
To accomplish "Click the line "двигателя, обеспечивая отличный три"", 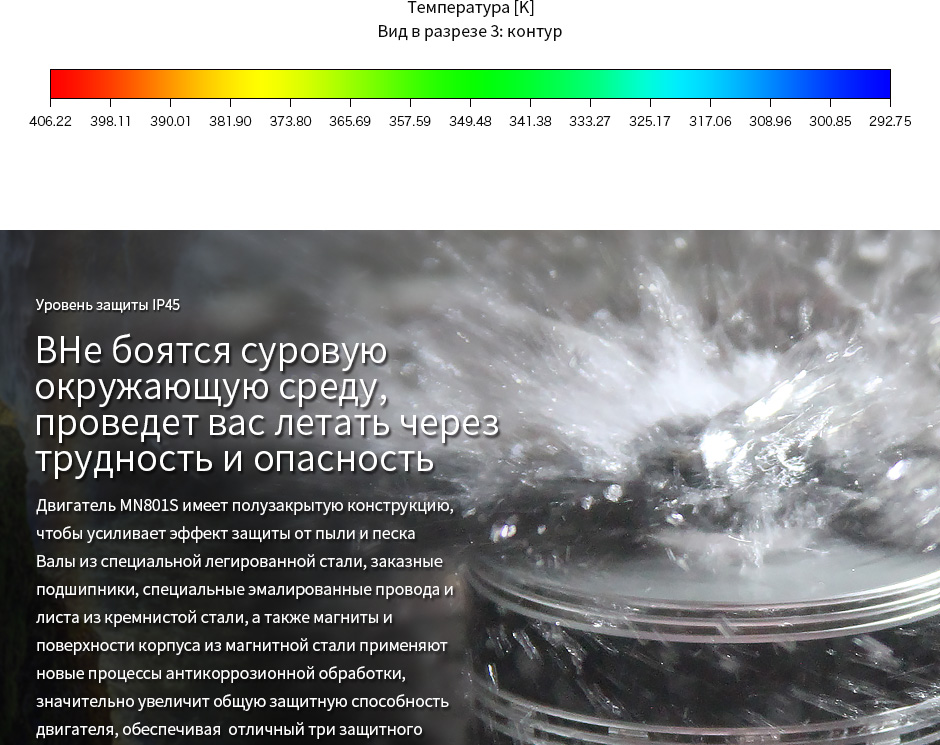I will click(230, 729).
